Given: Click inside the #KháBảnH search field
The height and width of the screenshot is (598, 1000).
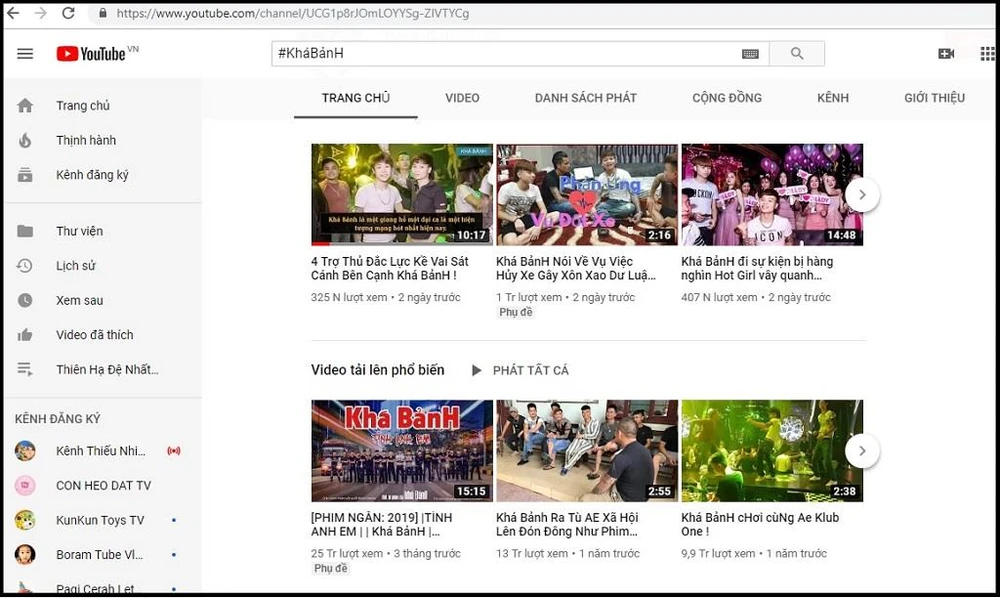Looking at the screenshot, I should pyautogui.click(x=500, y=54).
